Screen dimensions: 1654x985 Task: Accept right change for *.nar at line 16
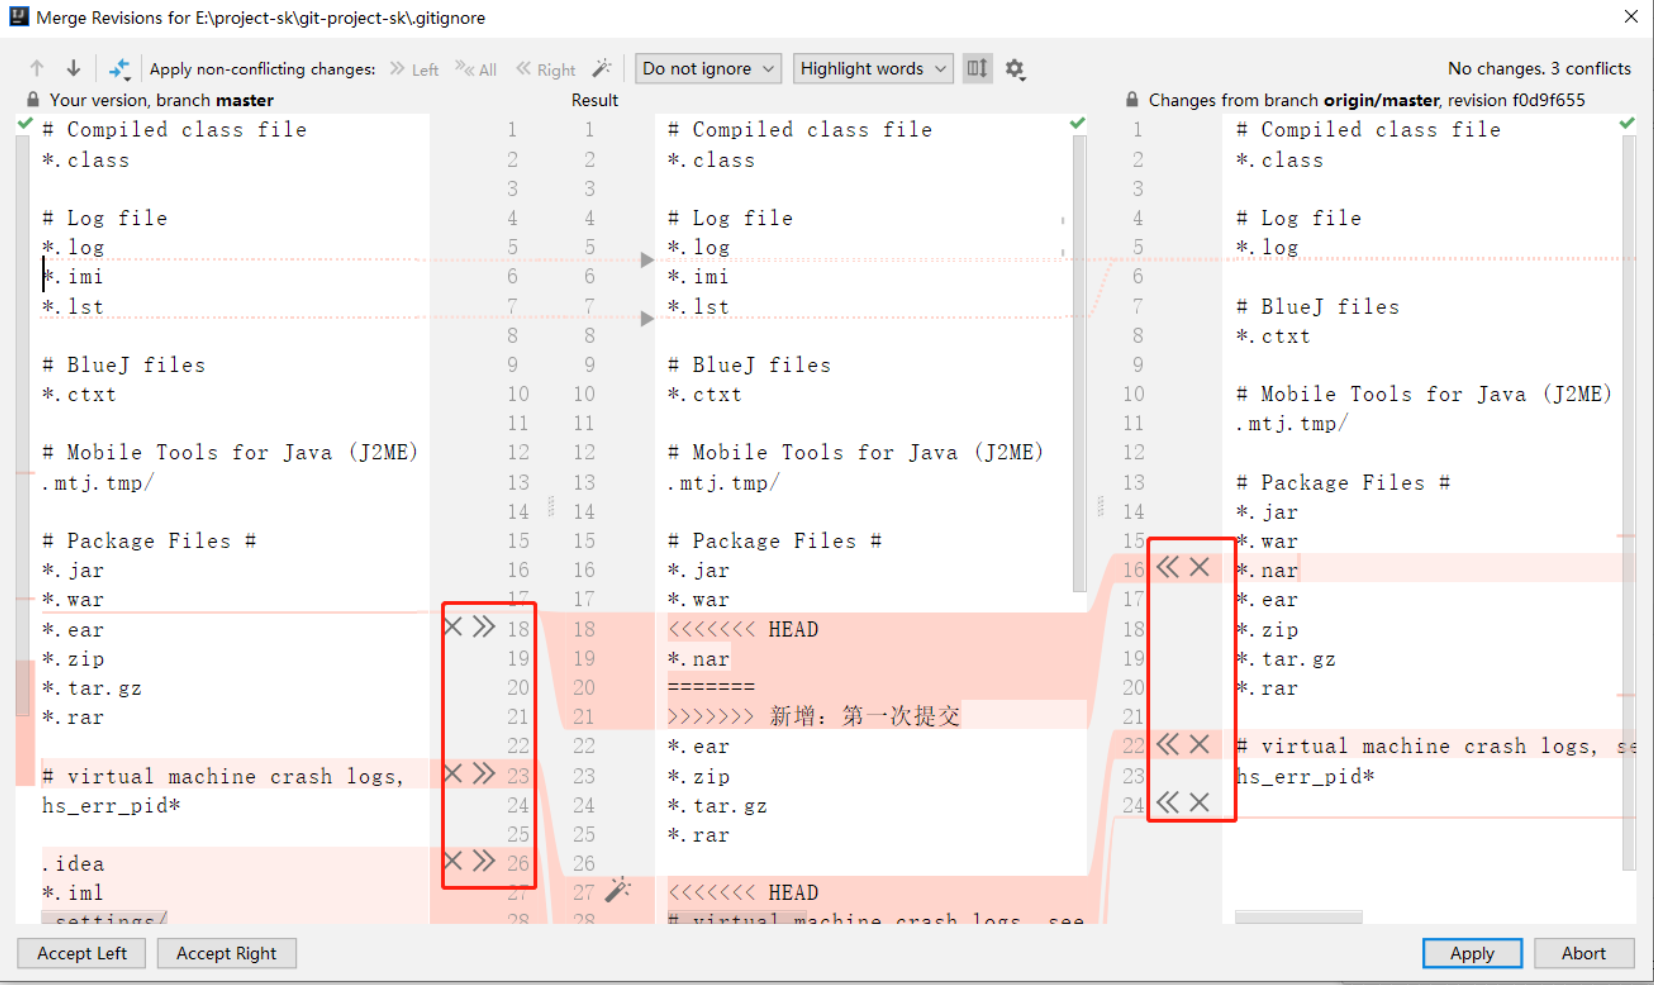click(x=1167, y=568)
